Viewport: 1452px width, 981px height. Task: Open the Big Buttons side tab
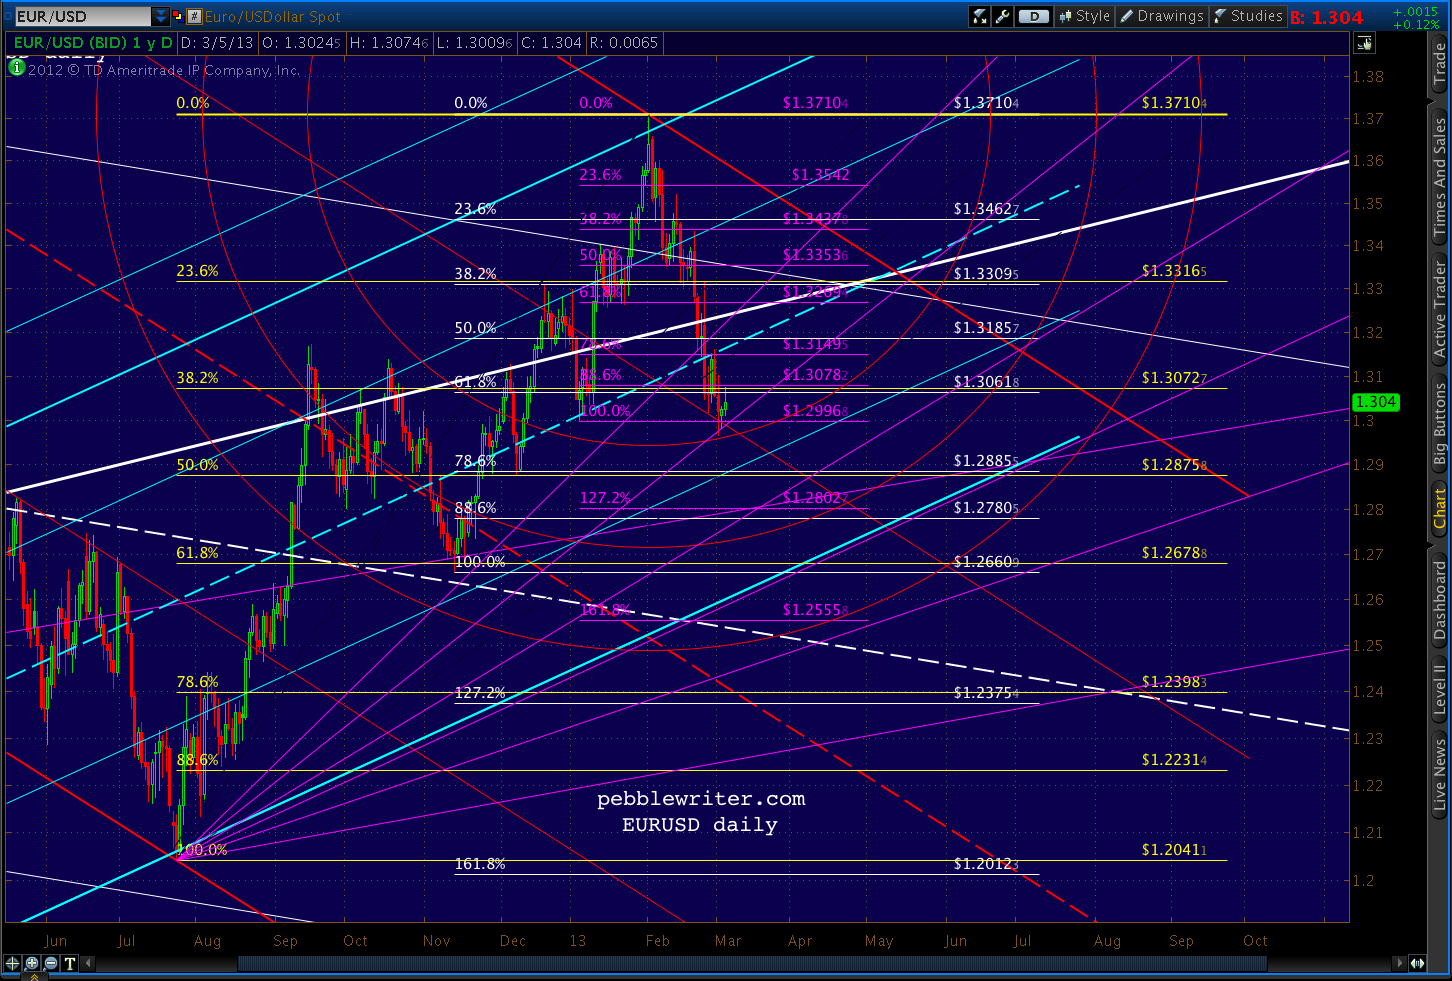click(x=1440, y=425)
